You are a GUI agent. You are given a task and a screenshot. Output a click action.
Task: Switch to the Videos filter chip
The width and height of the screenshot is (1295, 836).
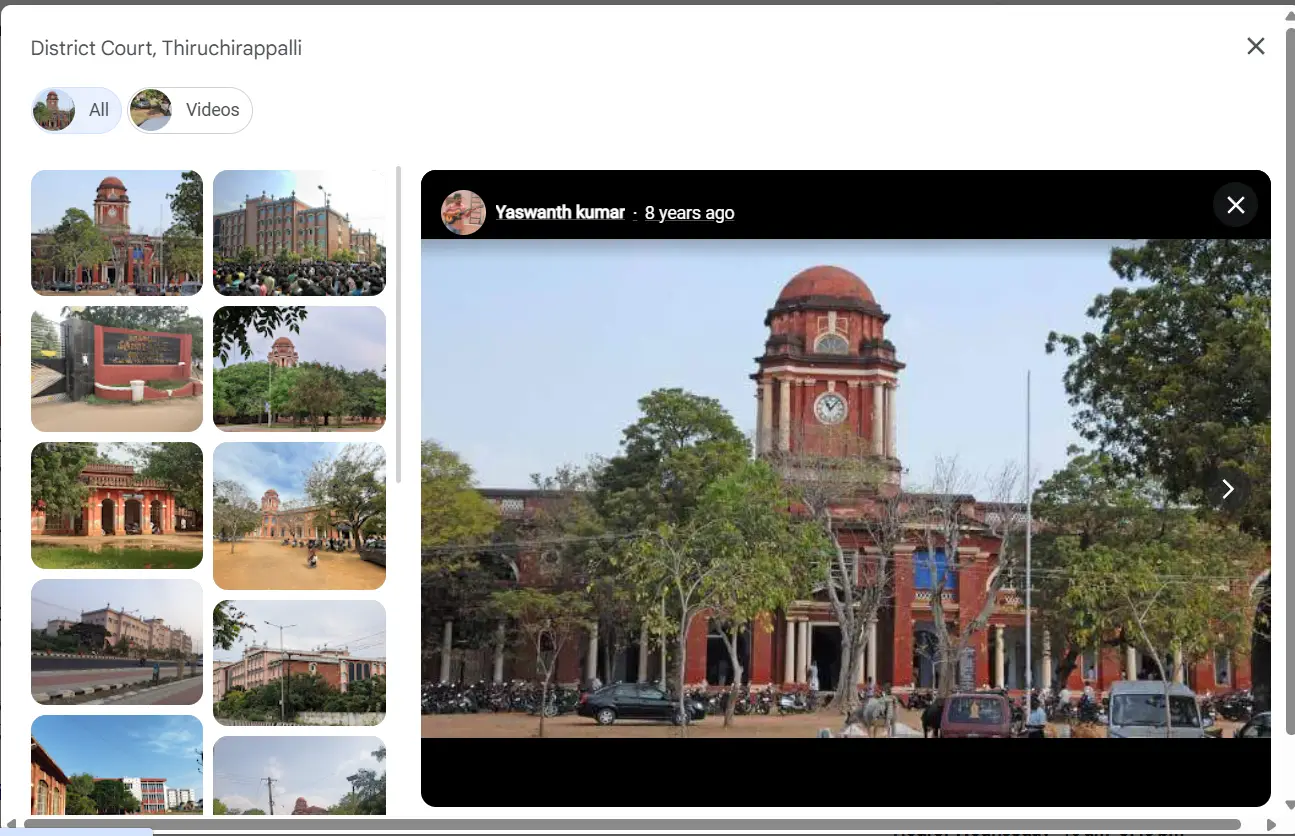point(190,110)
